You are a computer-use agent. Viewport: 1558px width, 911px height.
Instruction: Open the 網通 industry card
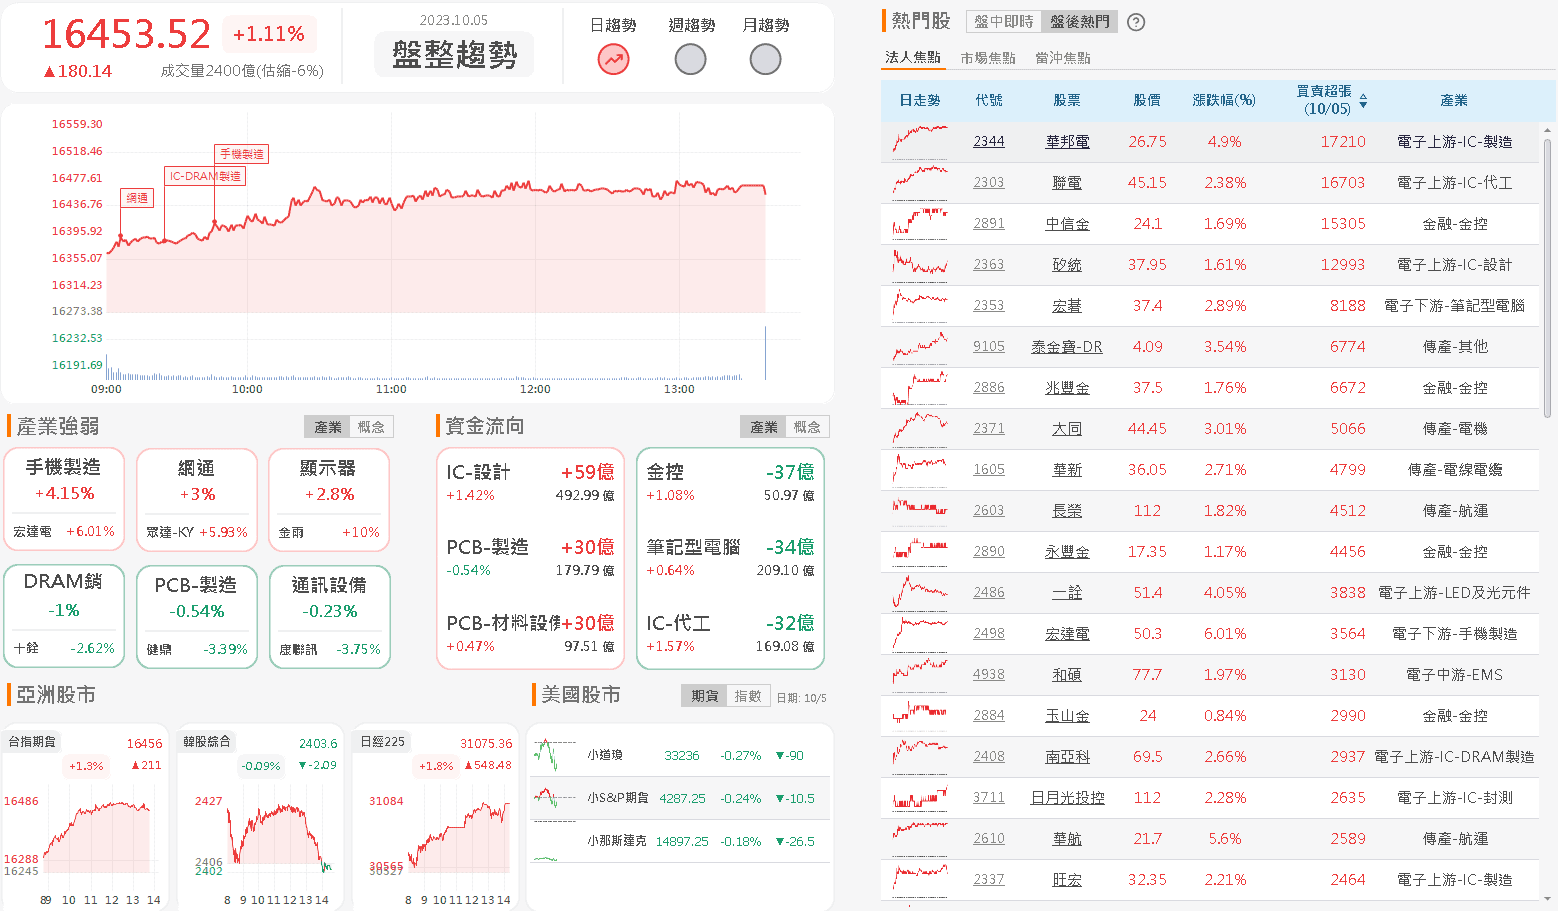pos(197,499)
